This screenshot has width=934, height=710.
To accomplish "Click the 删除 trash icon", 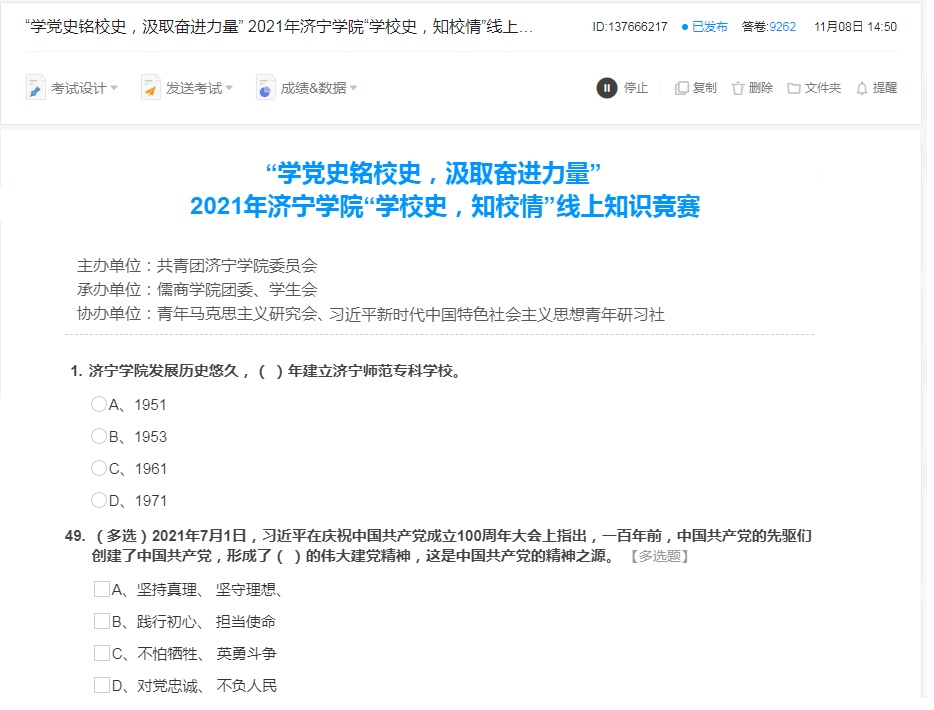I will click(x=738, y=88).
